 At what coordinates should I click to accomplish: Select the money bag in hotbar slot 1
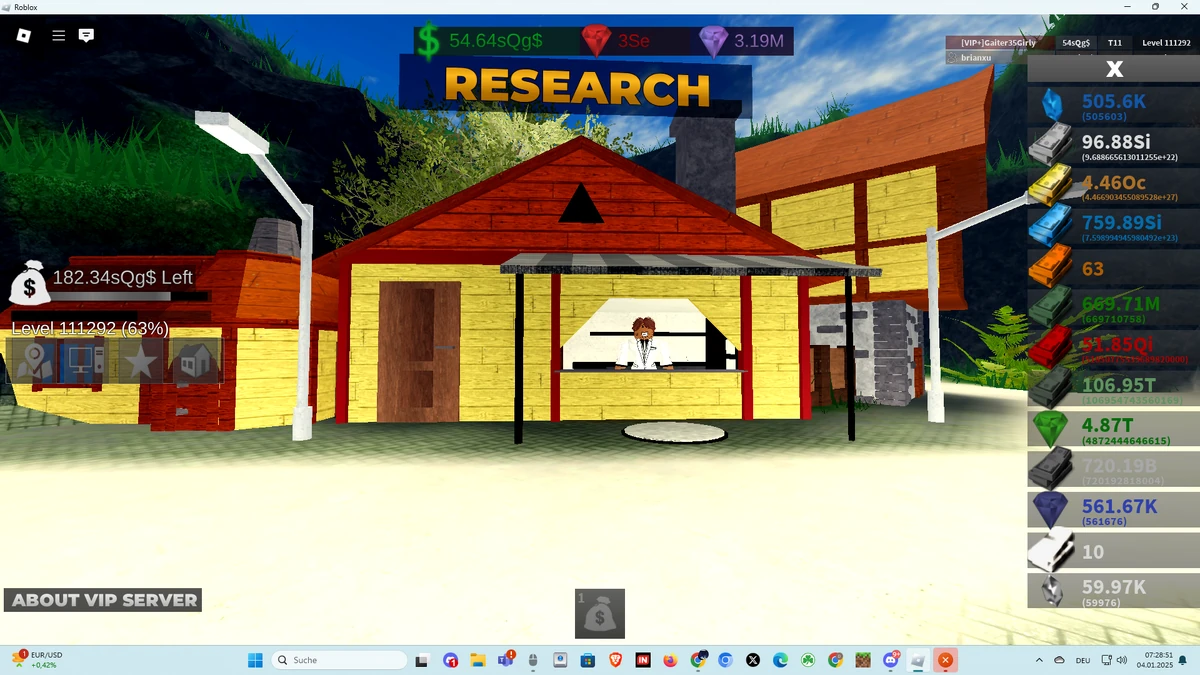point(600,613)
